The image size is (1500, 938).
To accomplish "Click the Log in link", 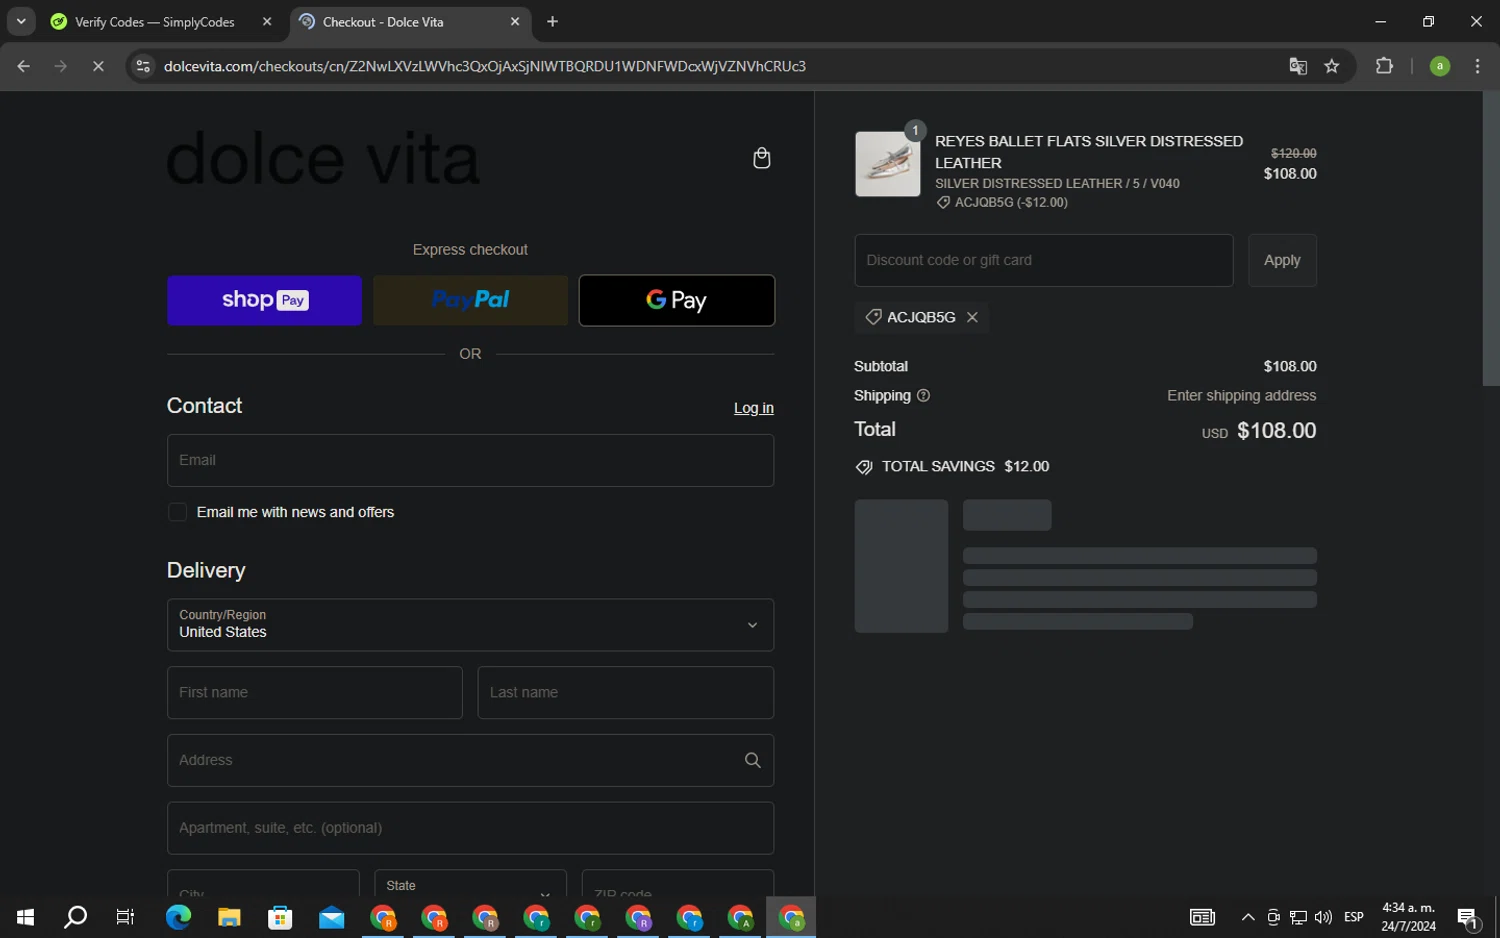I will point(754,408).
